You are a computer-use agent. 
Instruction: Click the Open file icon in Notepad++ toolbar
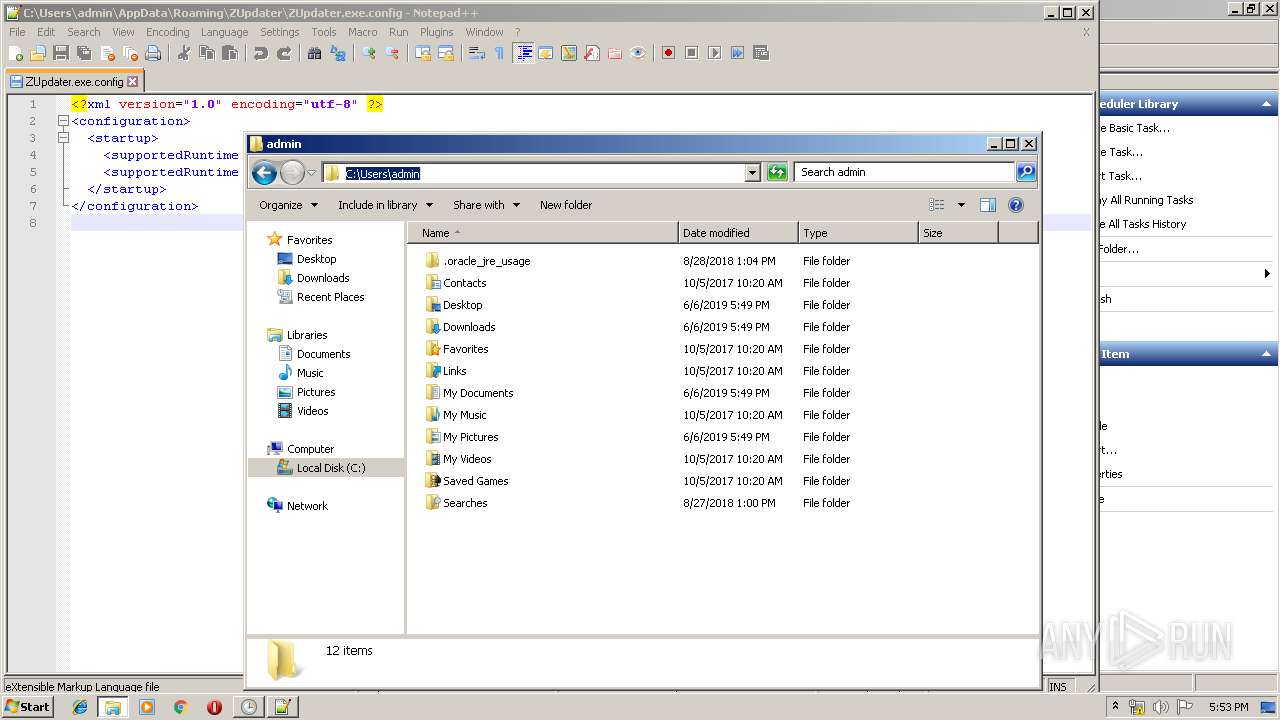[x=38, y=53]
